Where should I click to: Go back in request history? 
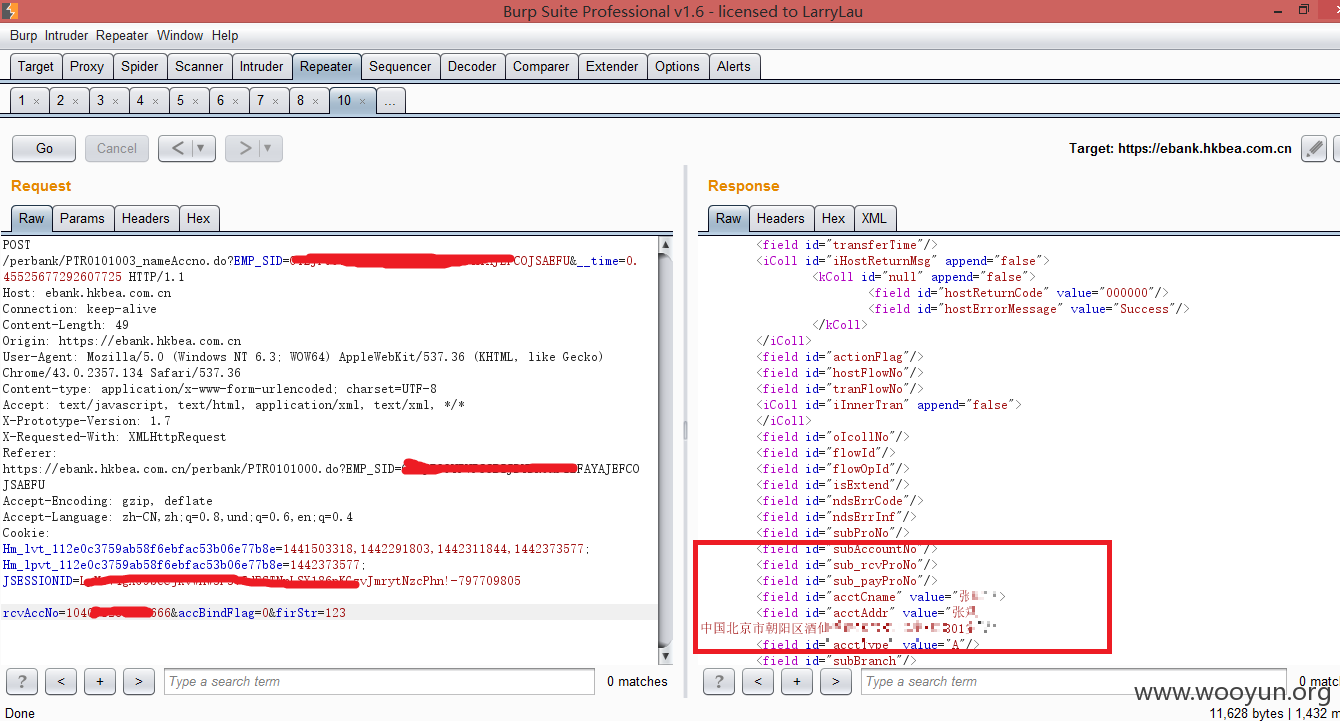point(176,148)
